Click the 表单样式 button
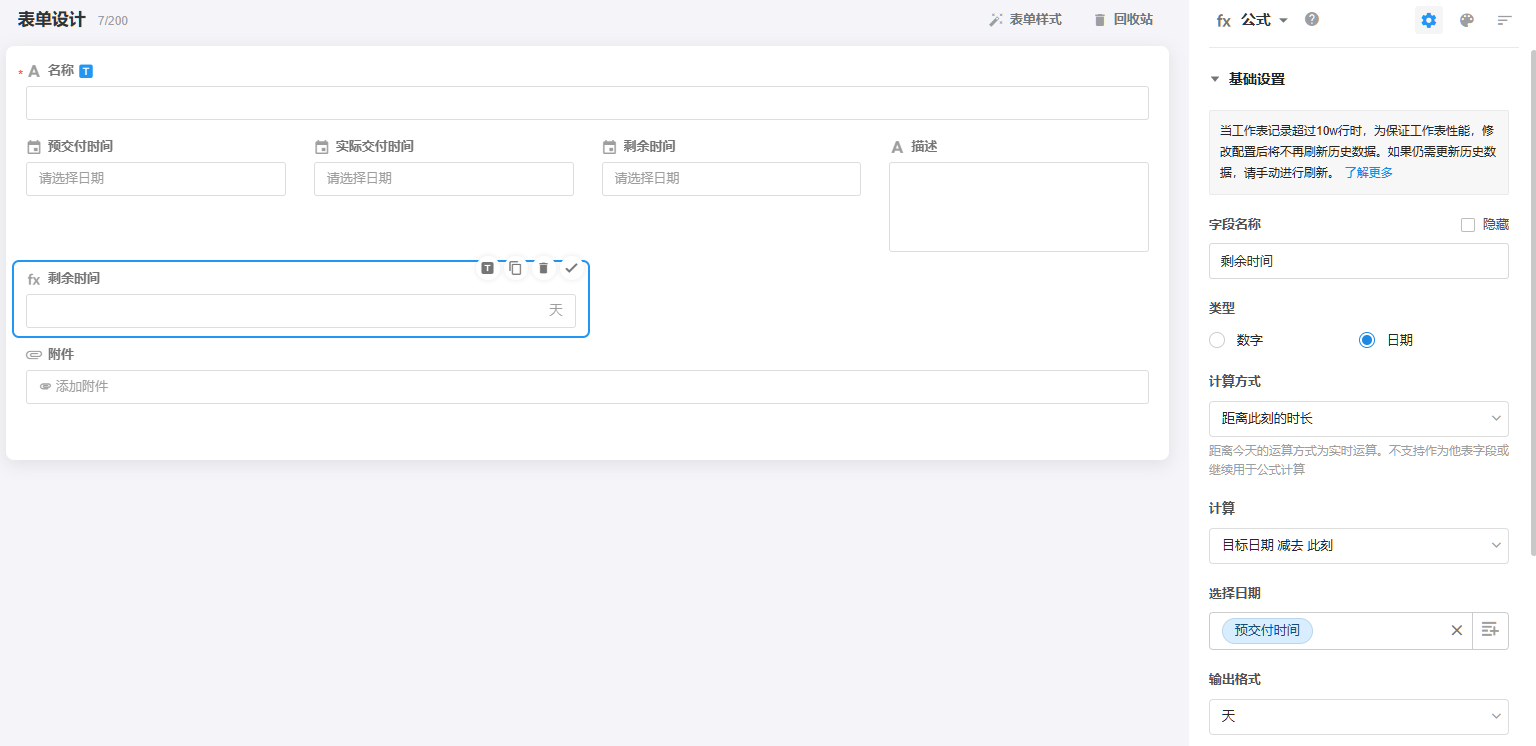Image resolution: width=1536 pixels, height=746 pixels. [1025, 20]
